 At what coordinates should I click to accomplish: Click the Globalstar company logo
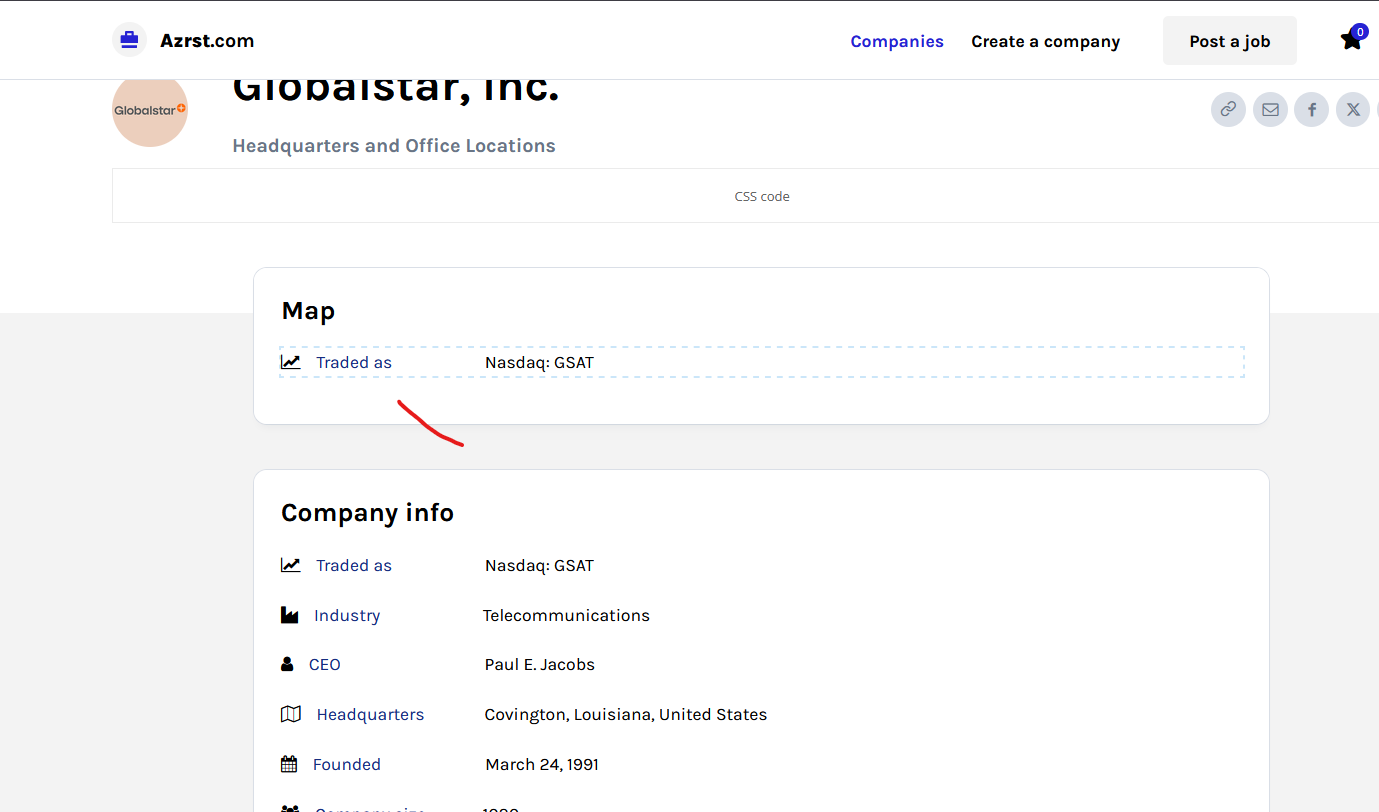pyautogui.click(x=150, y=110)
